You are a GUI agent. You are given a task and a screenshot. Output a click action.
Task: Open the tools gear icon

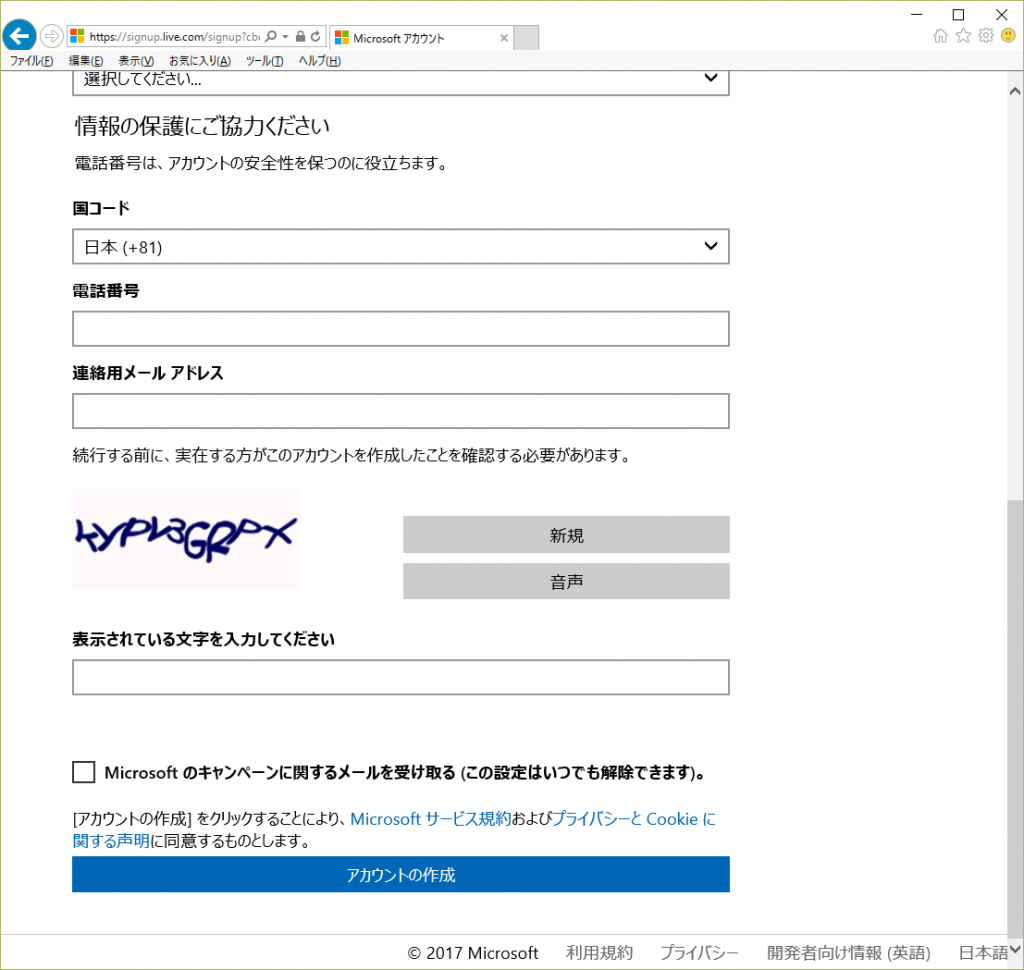(x=985, y=36)
